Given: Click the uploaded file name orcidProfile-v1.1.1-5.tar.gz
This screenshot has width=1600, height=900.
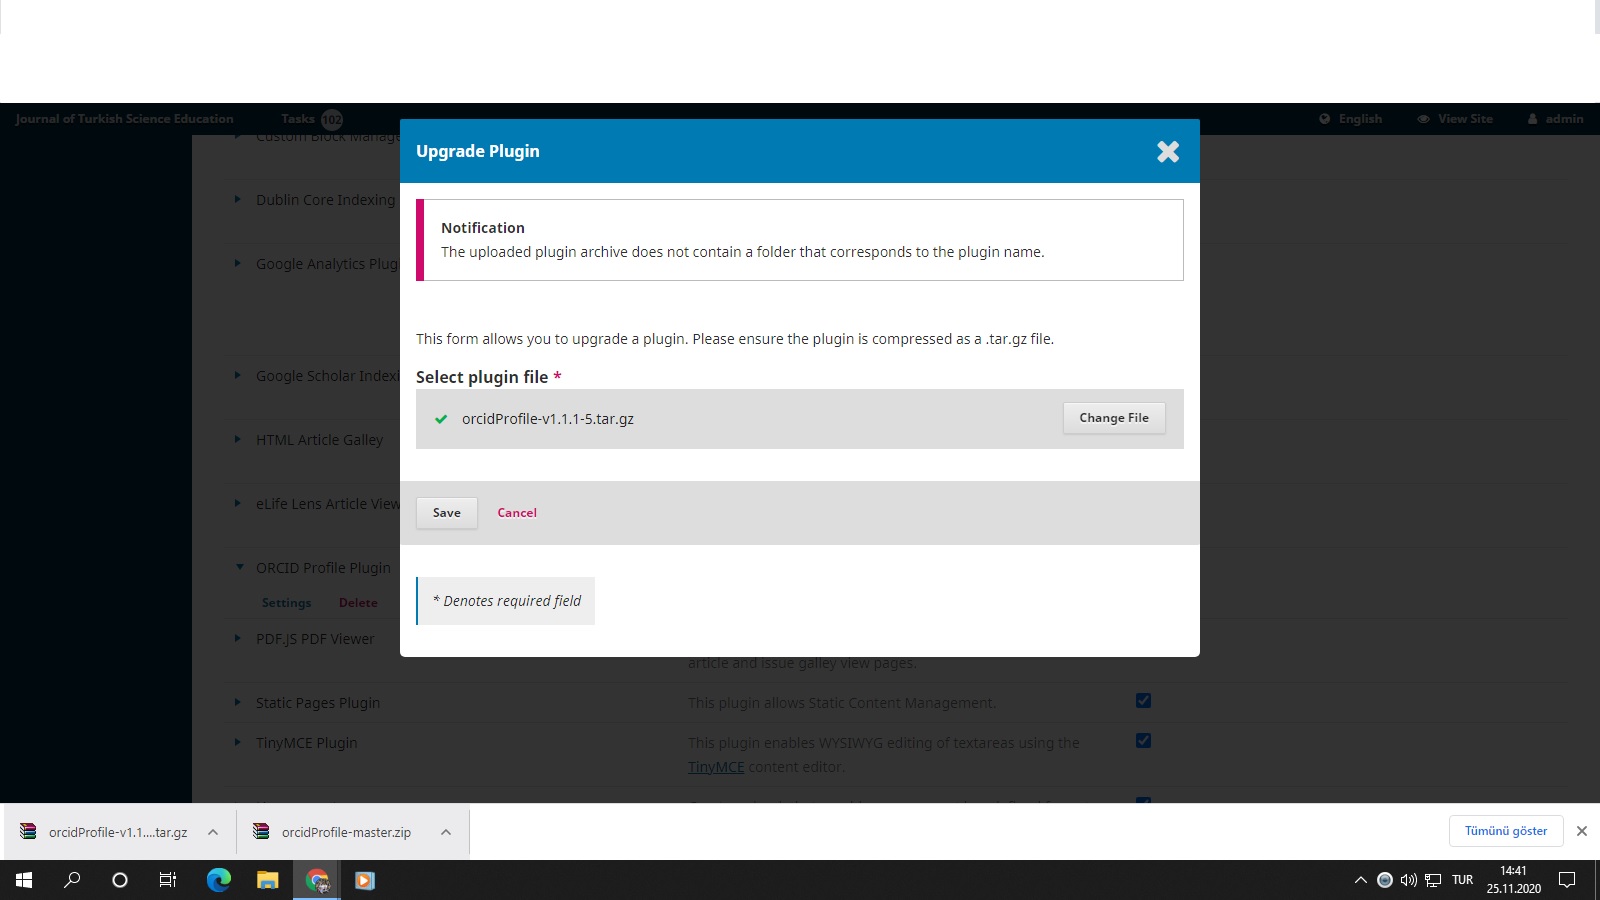Looking at the screenshot, I should pyautogui.click(x=548, y=419).
